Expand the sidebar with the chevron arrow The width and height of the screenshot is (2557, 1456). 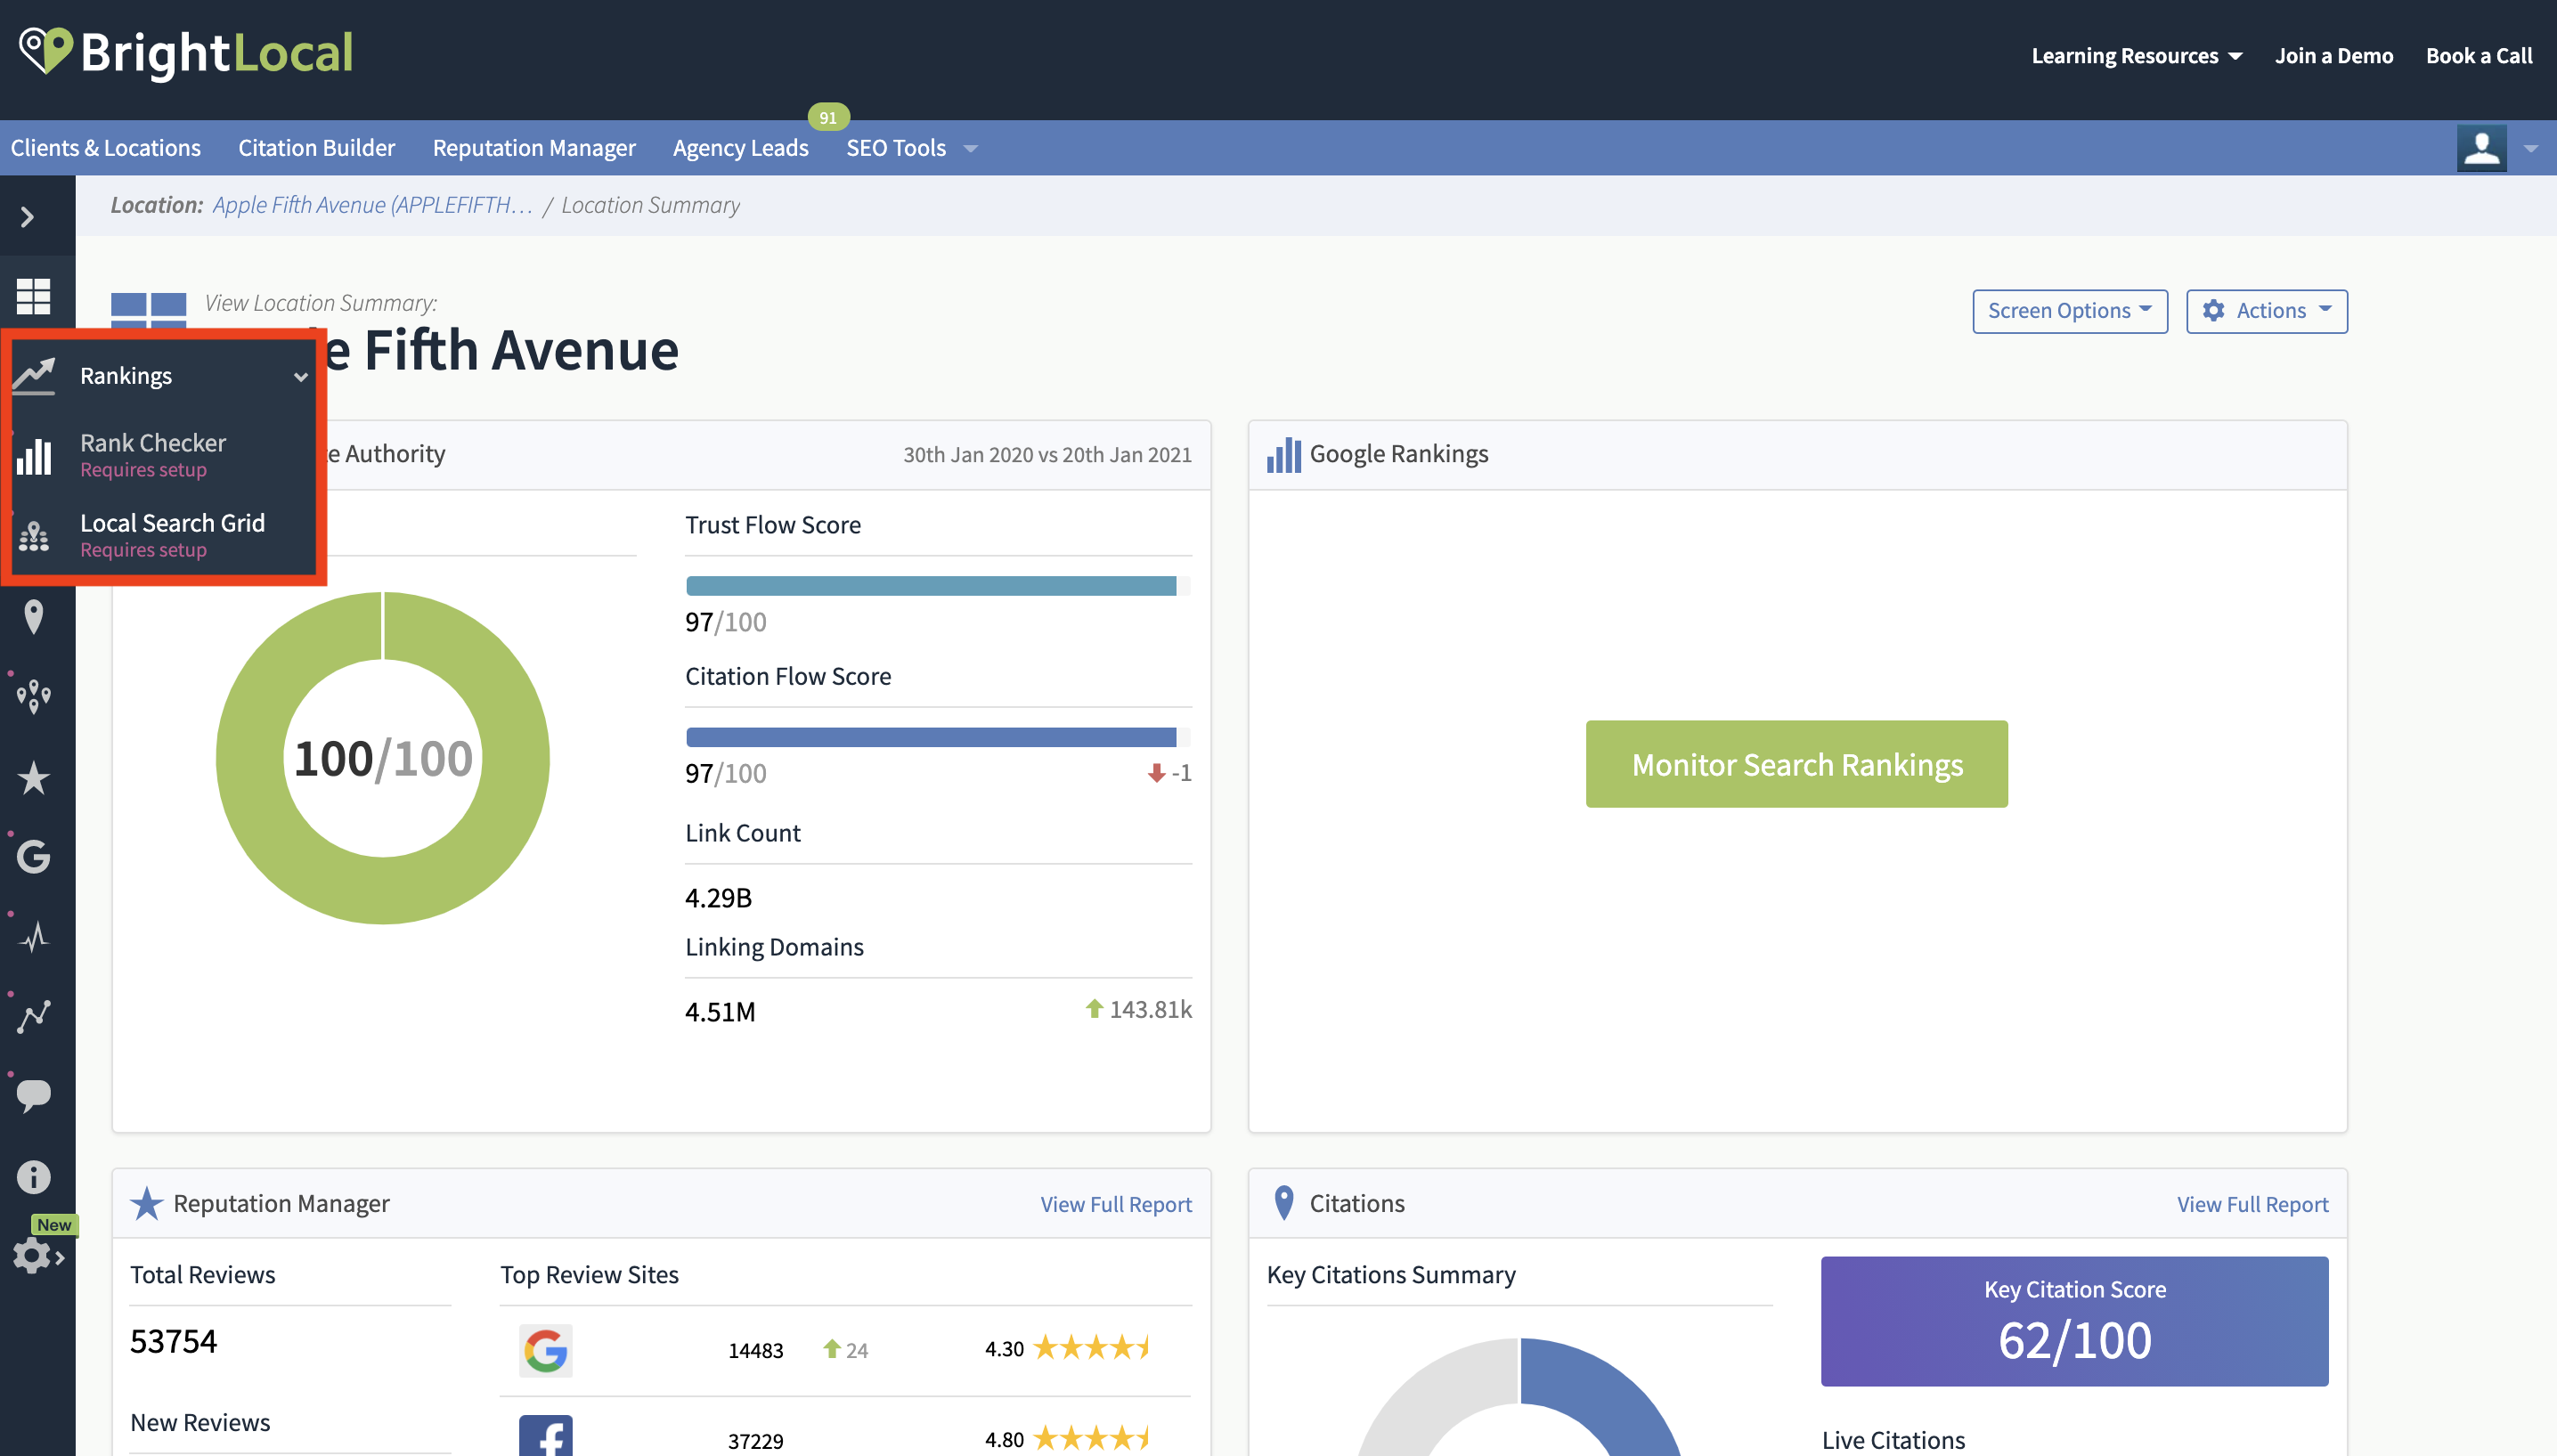(x=28, y=216)
